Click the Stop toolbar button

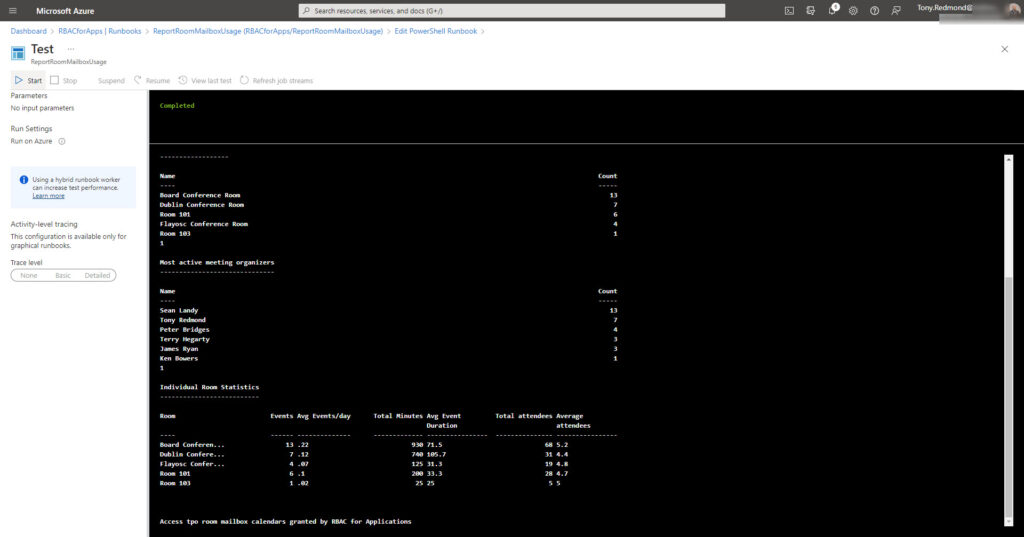coord(64,80)
